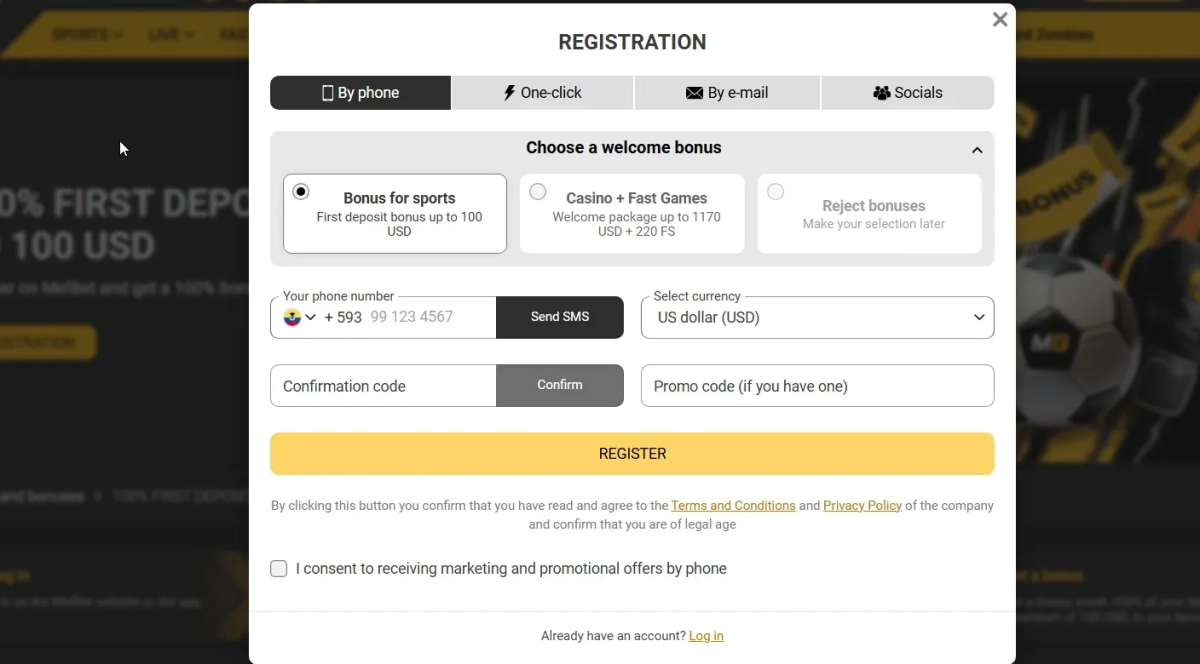Switch to the By e-mail tab
Image resolution: width=1200 pixels, height=664 pixels.
pyautogui.click(x=727, y=93)
